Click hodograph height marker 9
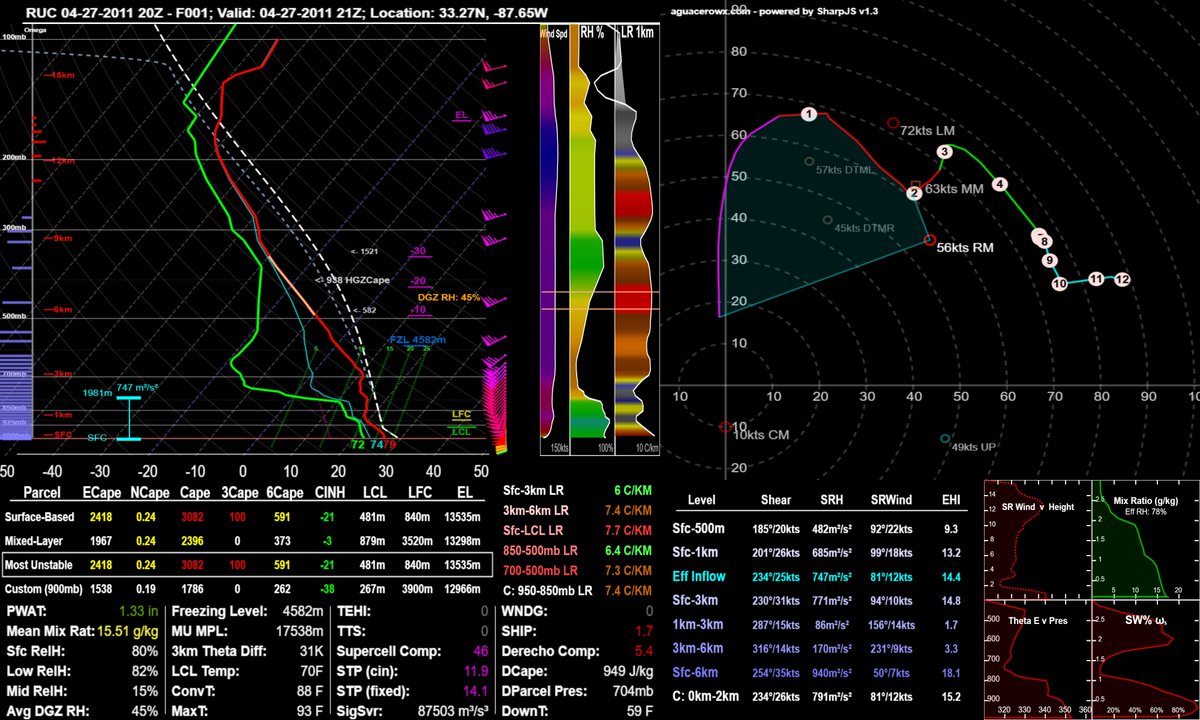The width and height of the screenshot is (1200, 720). point(1049,261)
